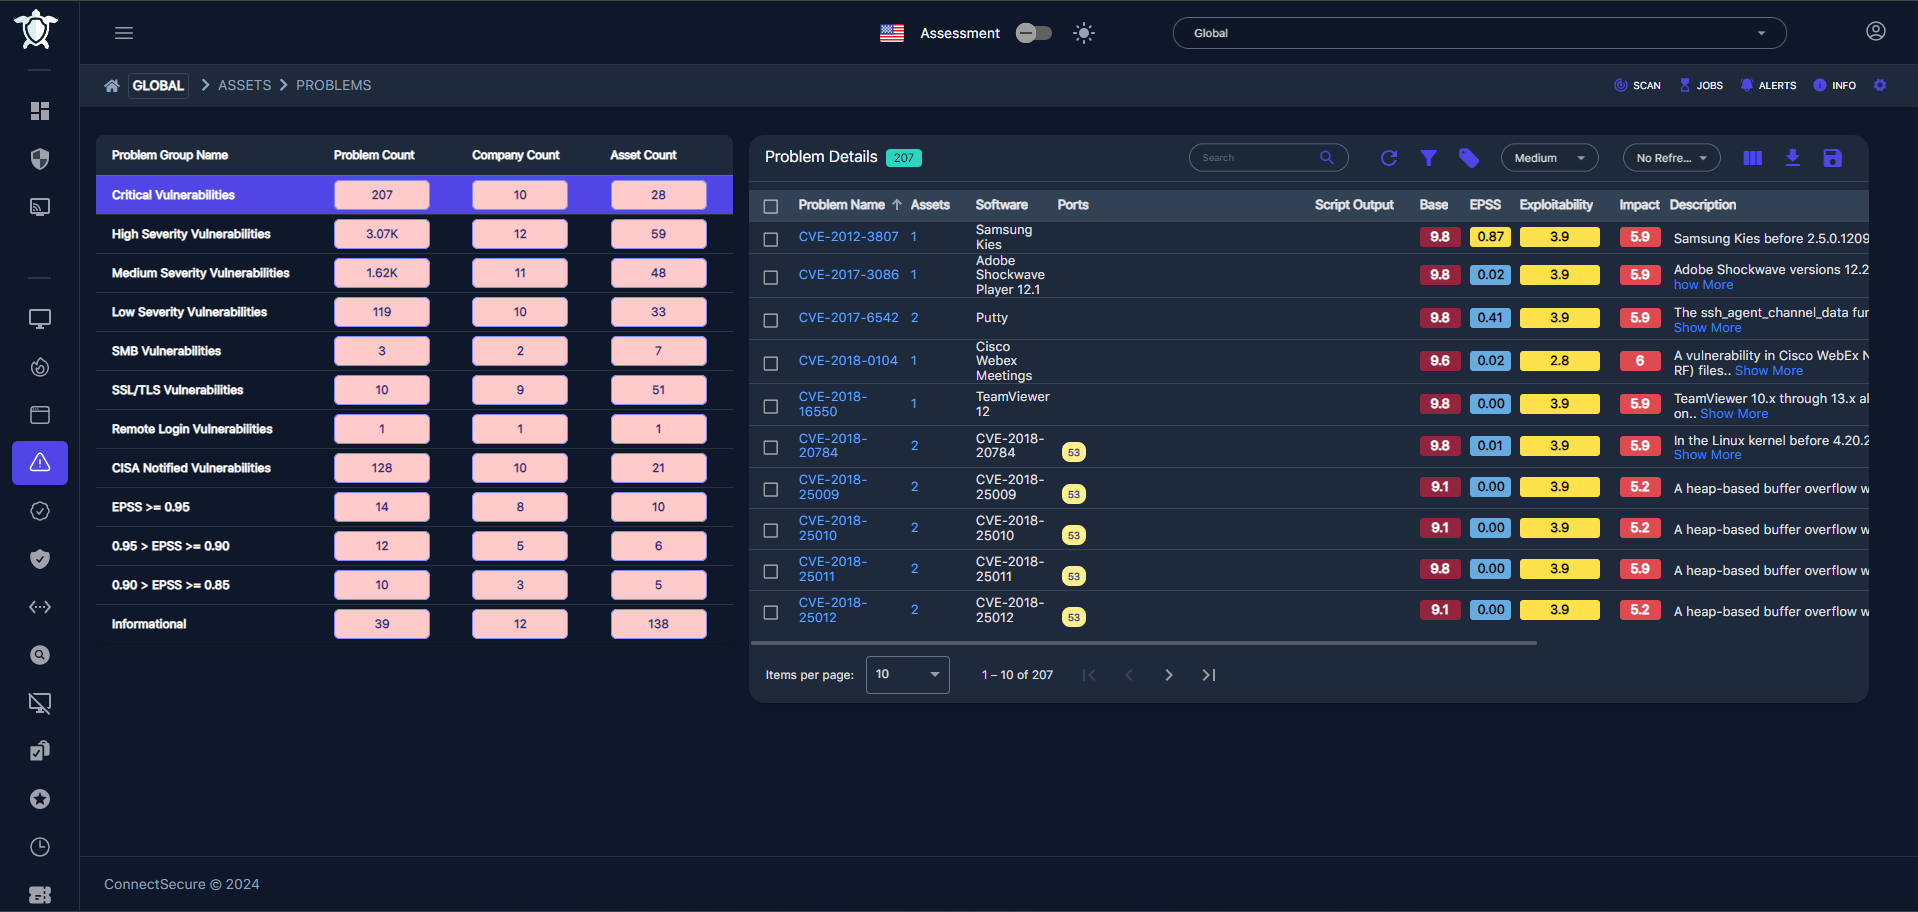Select the Problems warning triangle in the sidebar

[x=40, y=463]
